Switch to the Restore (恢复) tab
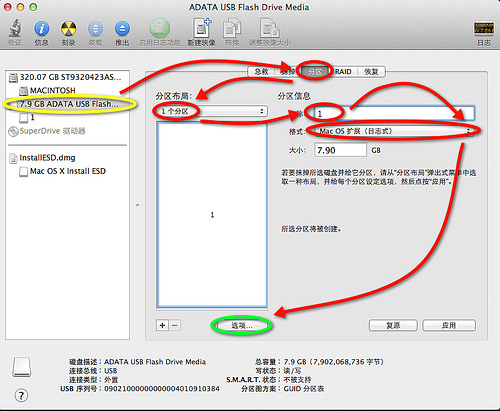 [371, 72]
